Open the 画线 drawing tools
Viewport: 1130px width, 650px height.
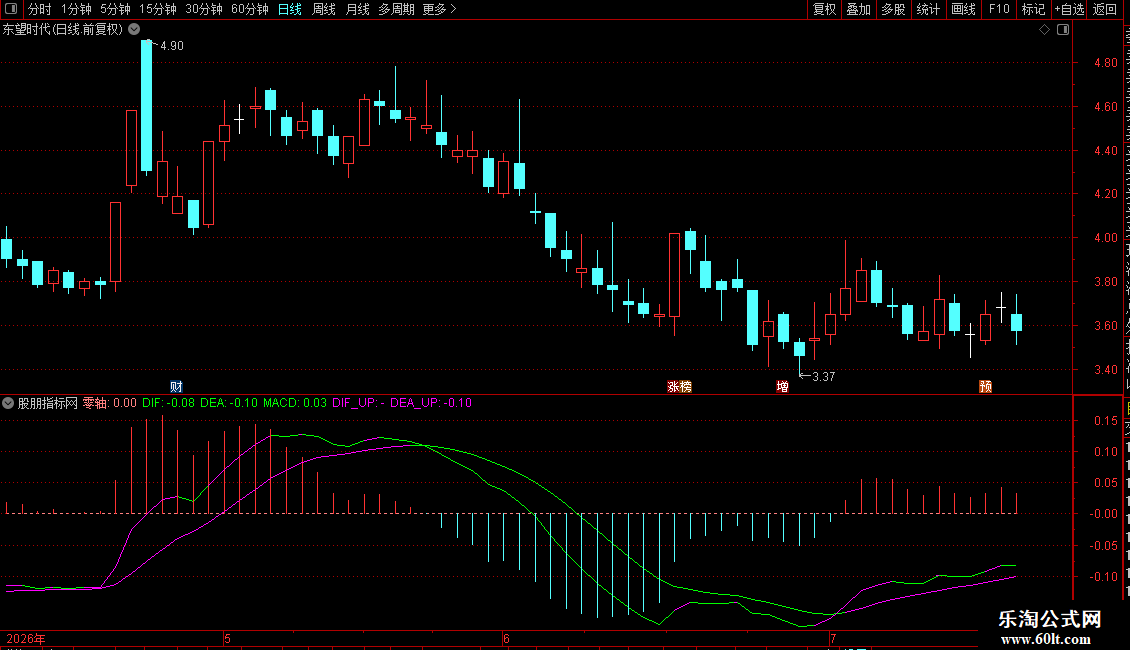pyautogui.click(x=964, y=9)
